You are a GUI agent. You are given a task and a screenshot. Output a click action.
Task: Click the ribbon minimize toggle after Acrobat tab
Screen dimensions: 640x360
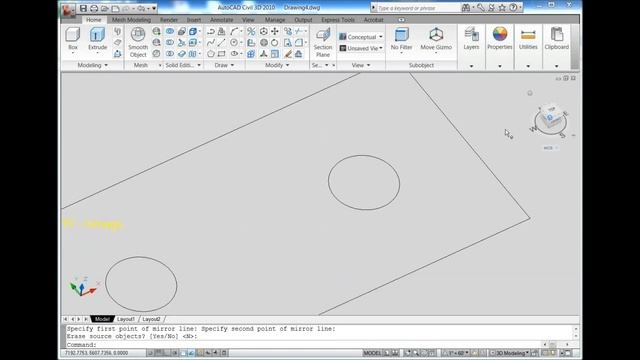tap(402, 20)
